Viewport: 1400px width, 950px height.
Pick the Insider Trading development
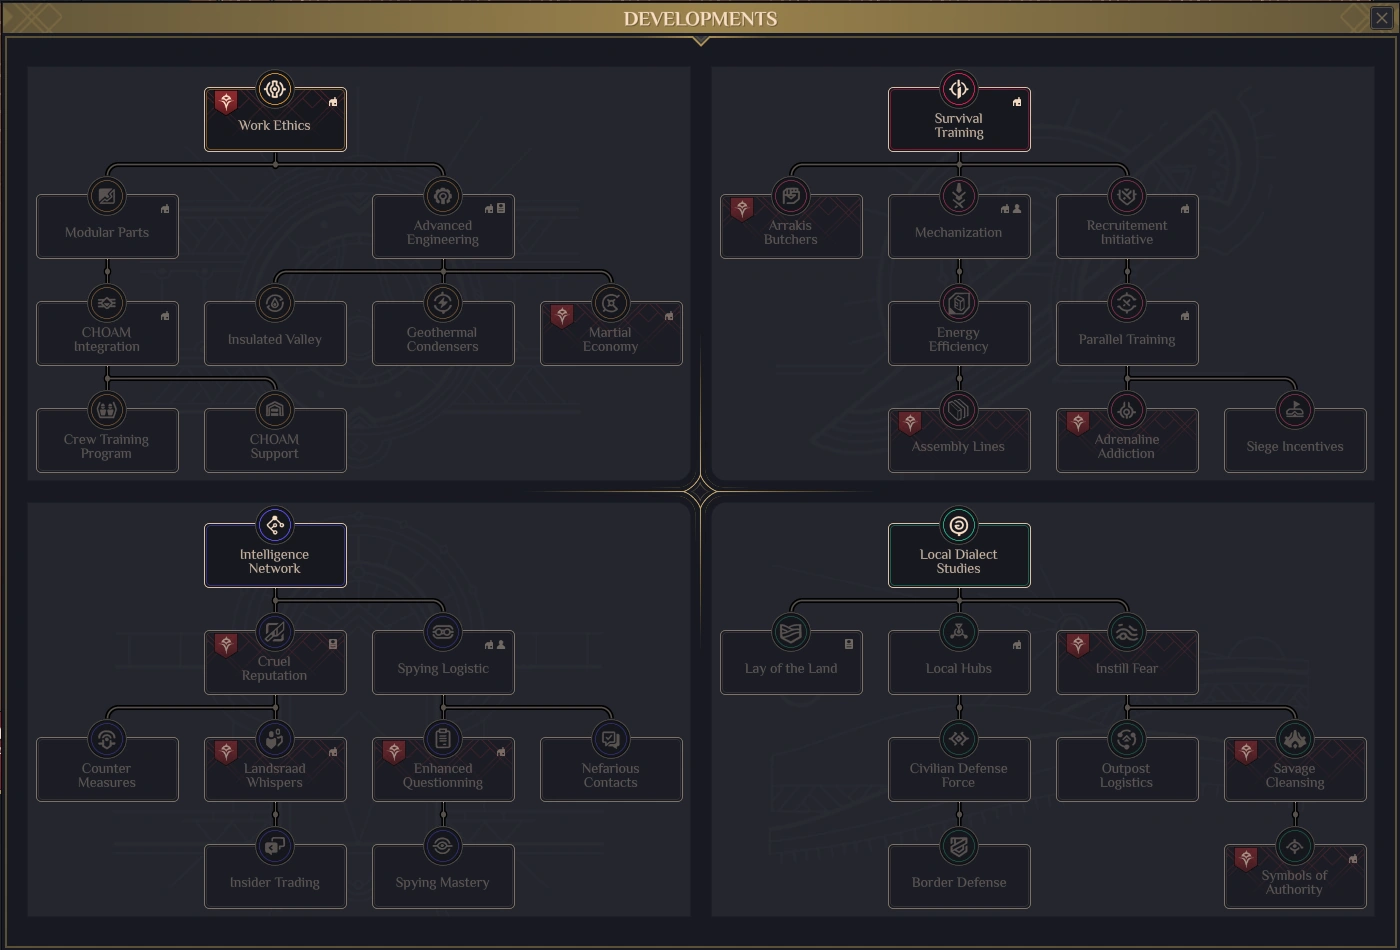(x=275, y=876)
